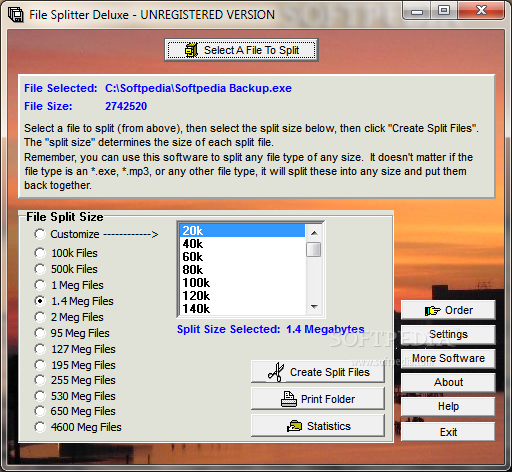Viewport: 512px width, 472px height.
Task: Click the More Software button
Action: pyautogui.click(x=448, y=358)
